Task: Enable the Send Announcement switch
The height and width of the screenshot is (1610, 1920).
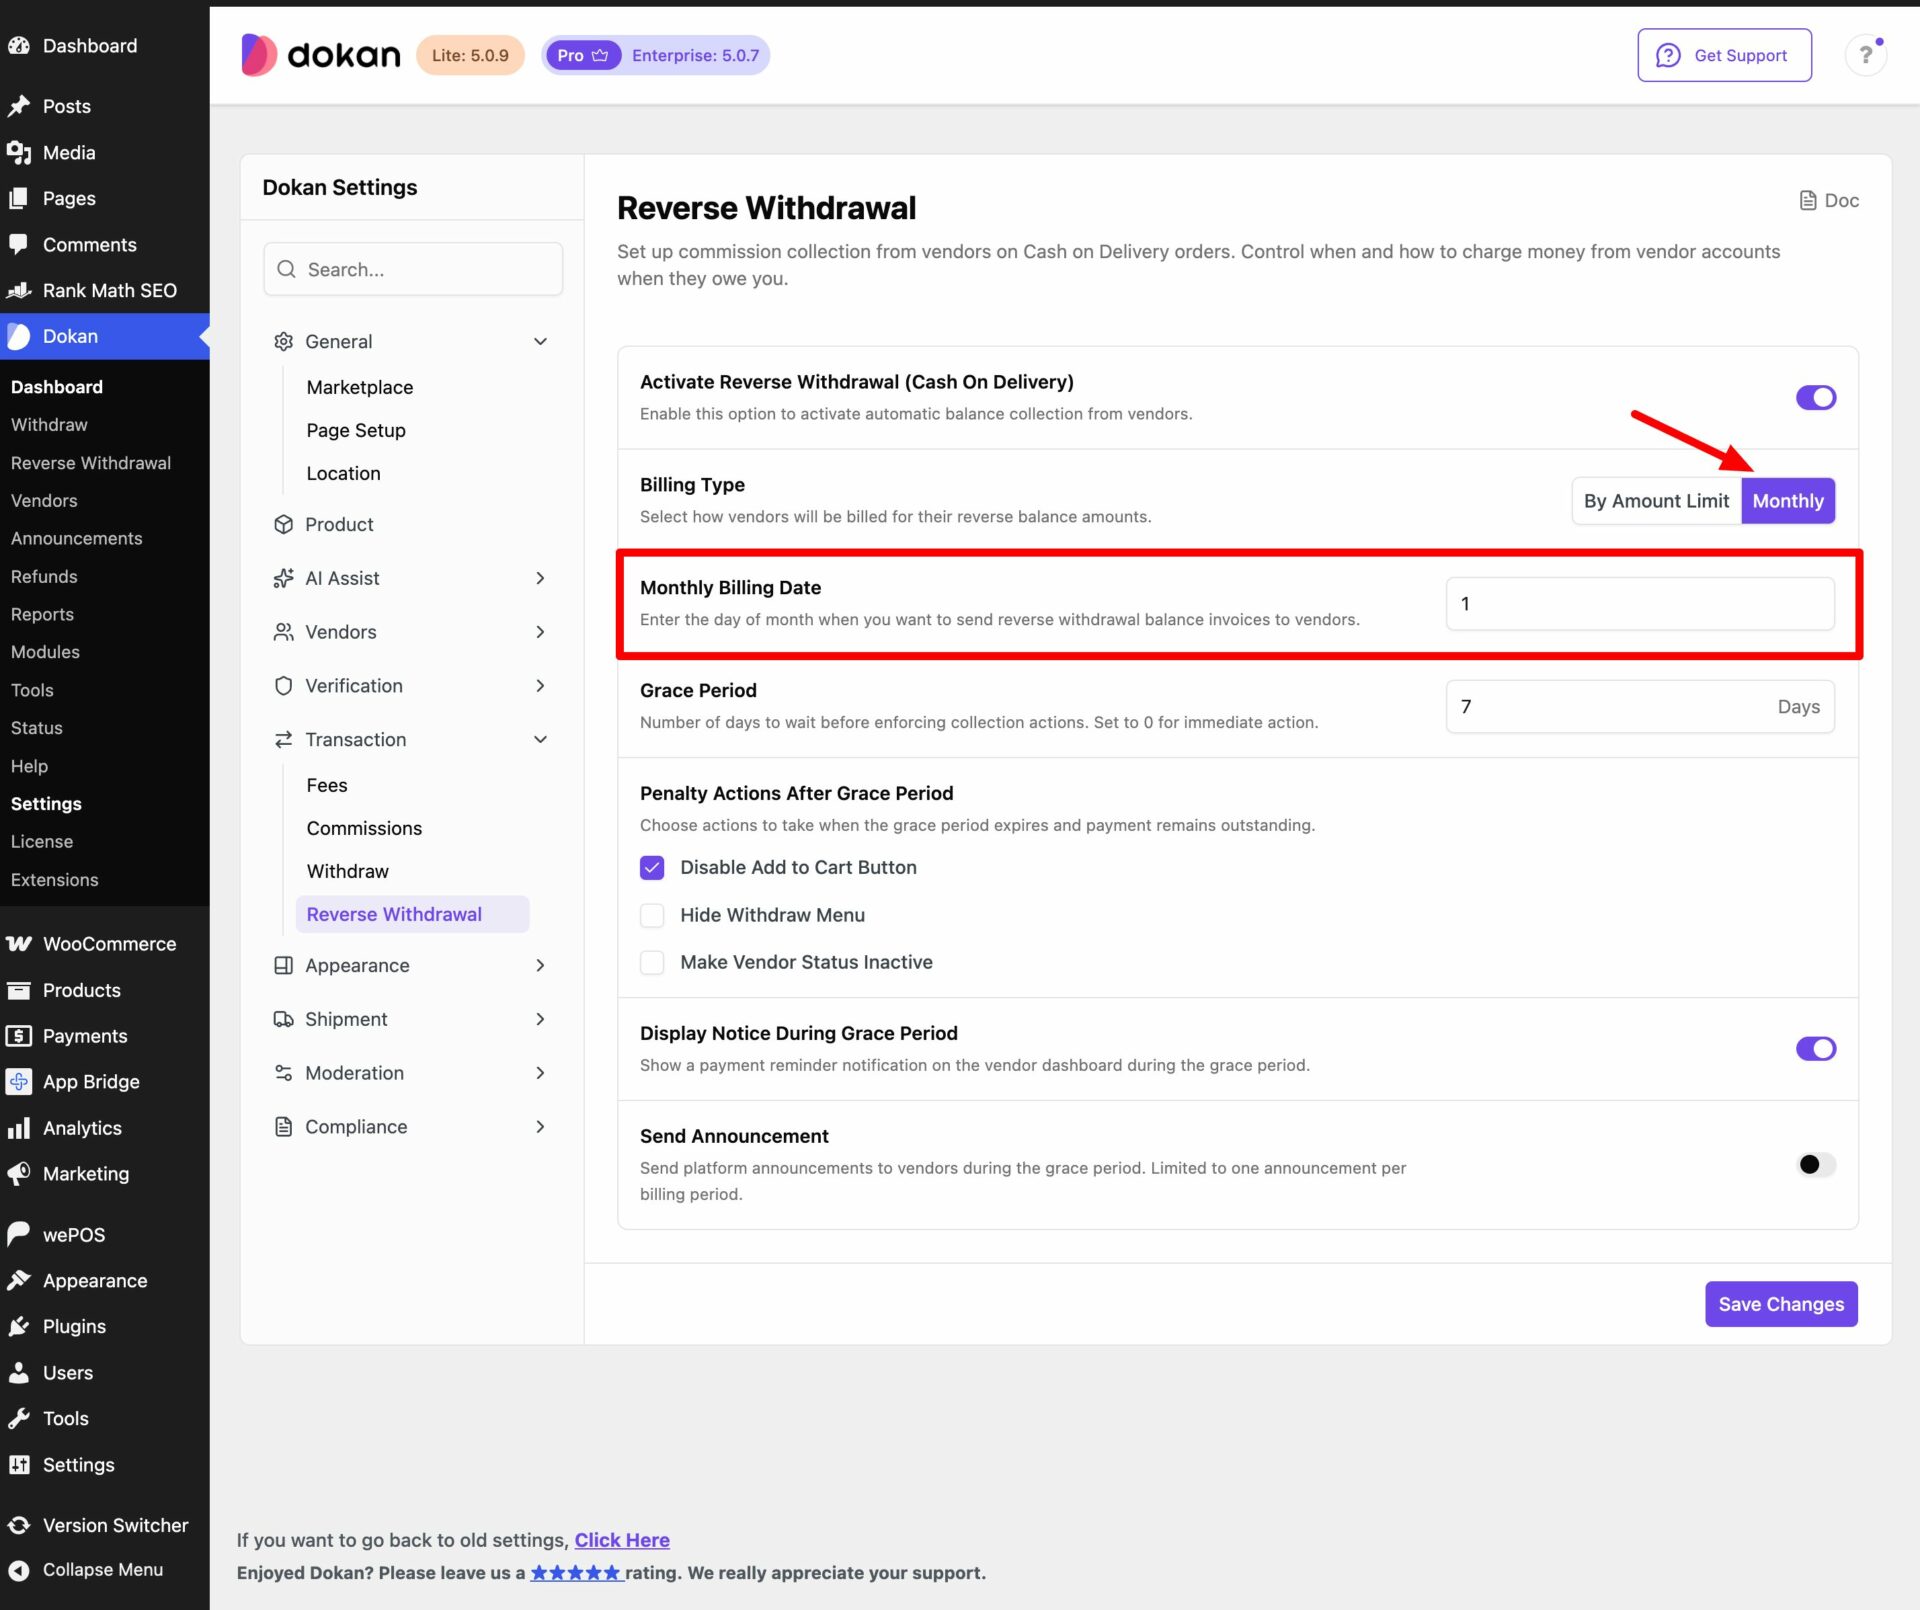Action: [1816, 1165]
